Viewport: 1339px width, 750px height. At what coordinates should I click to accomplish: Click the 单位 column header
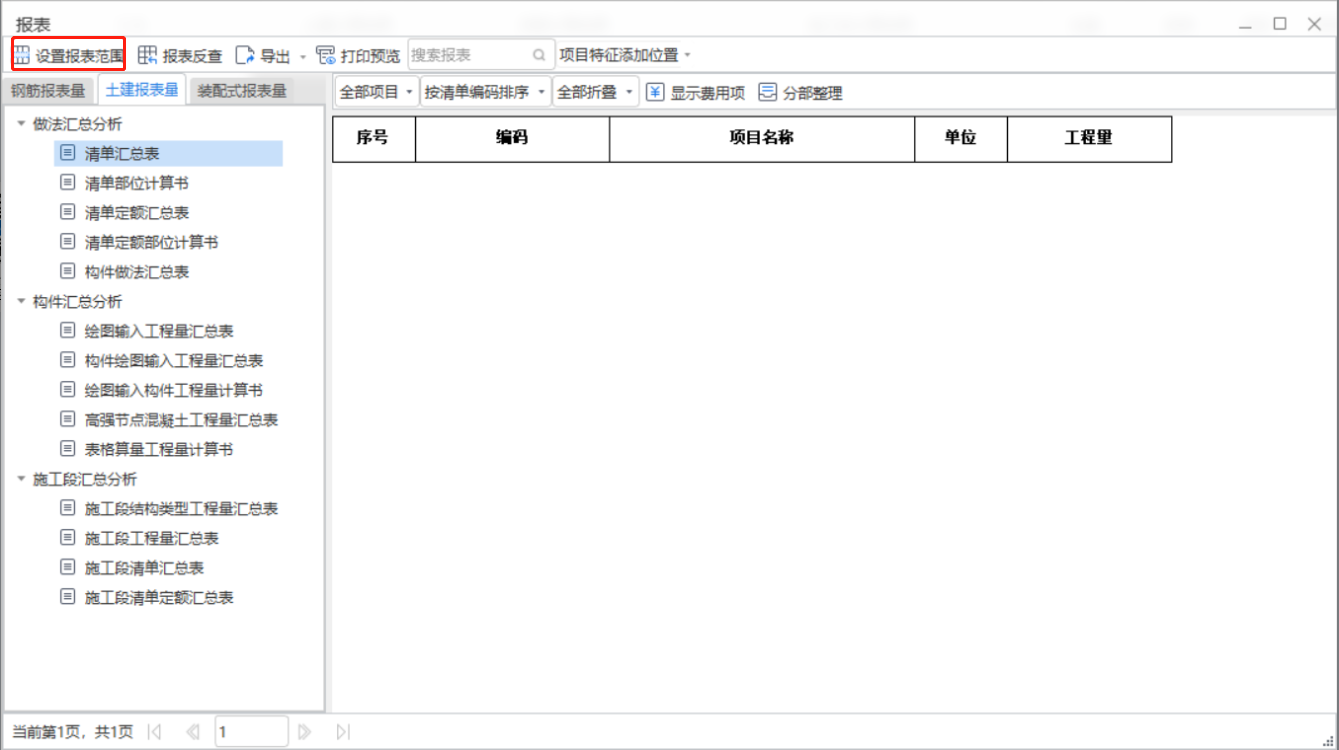point(961,139)
